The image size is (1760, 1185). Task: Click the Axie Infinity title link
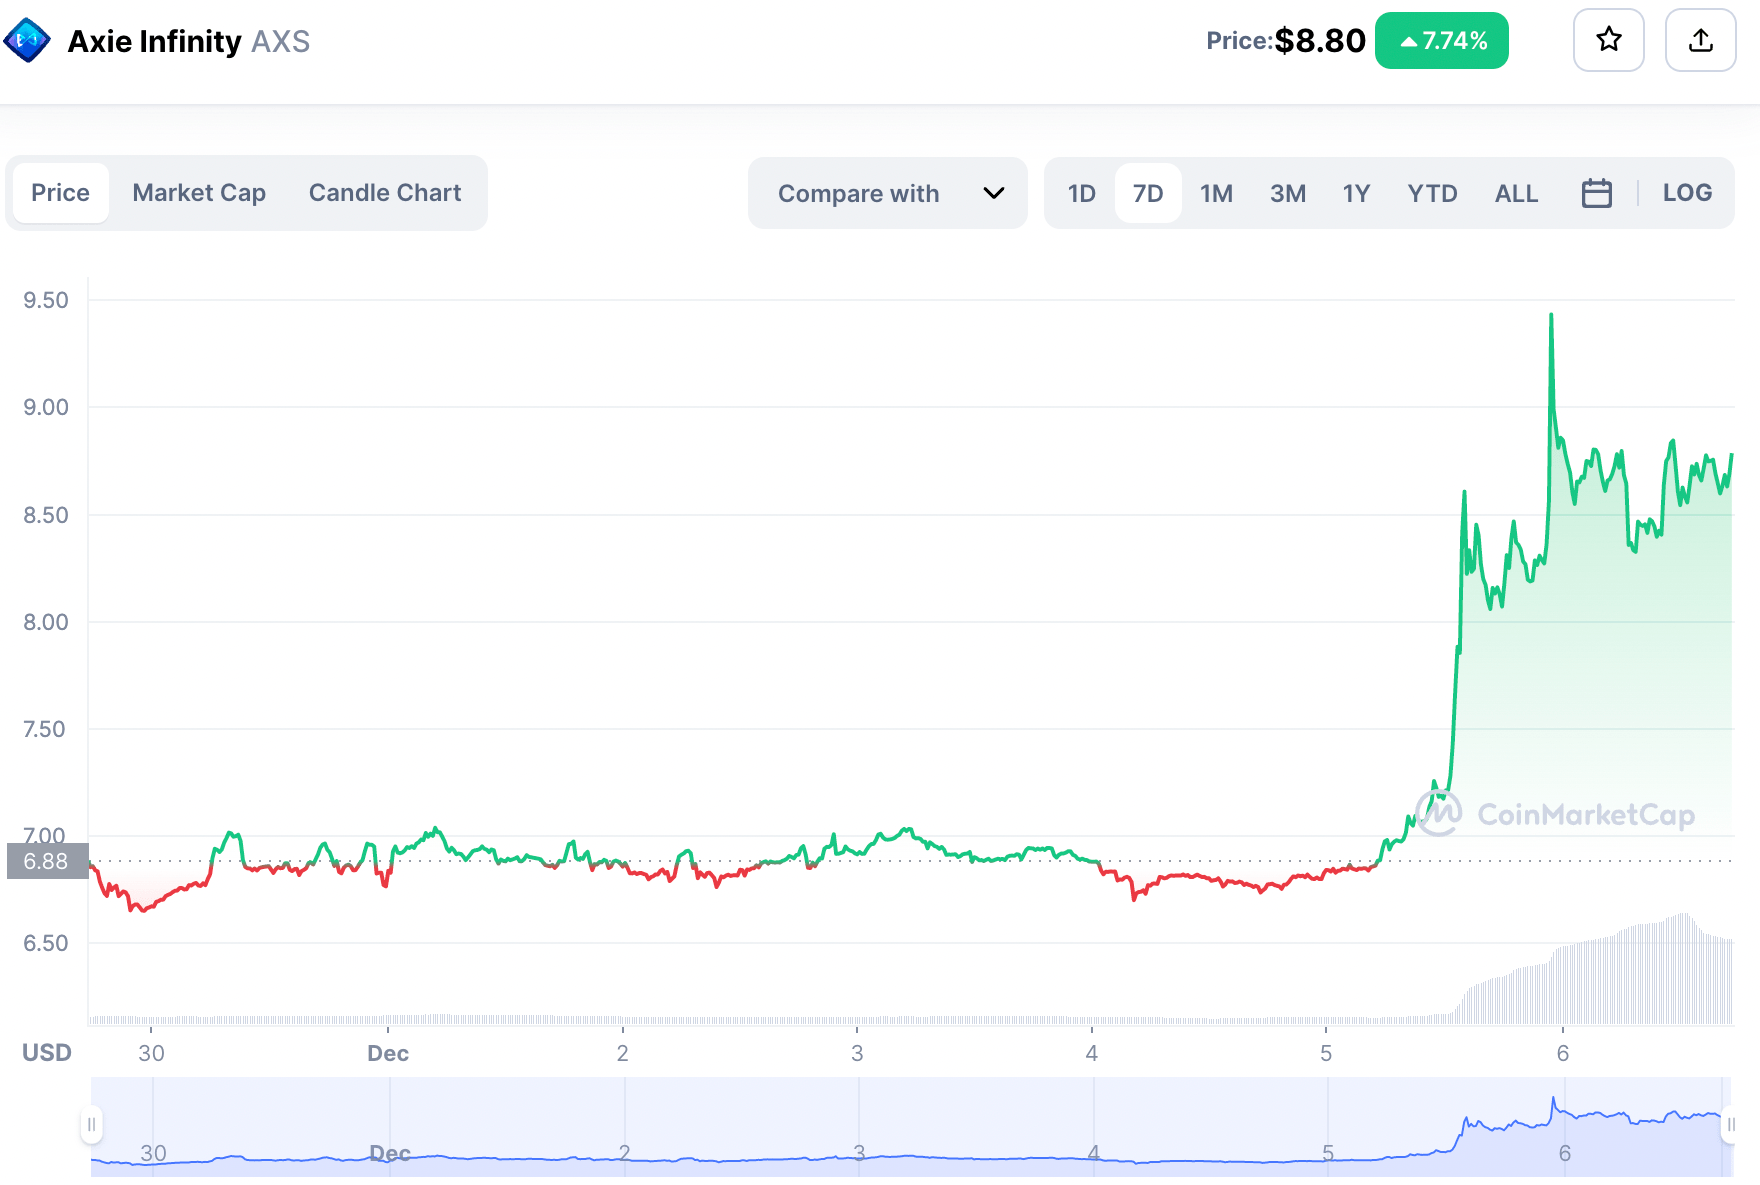154,40
